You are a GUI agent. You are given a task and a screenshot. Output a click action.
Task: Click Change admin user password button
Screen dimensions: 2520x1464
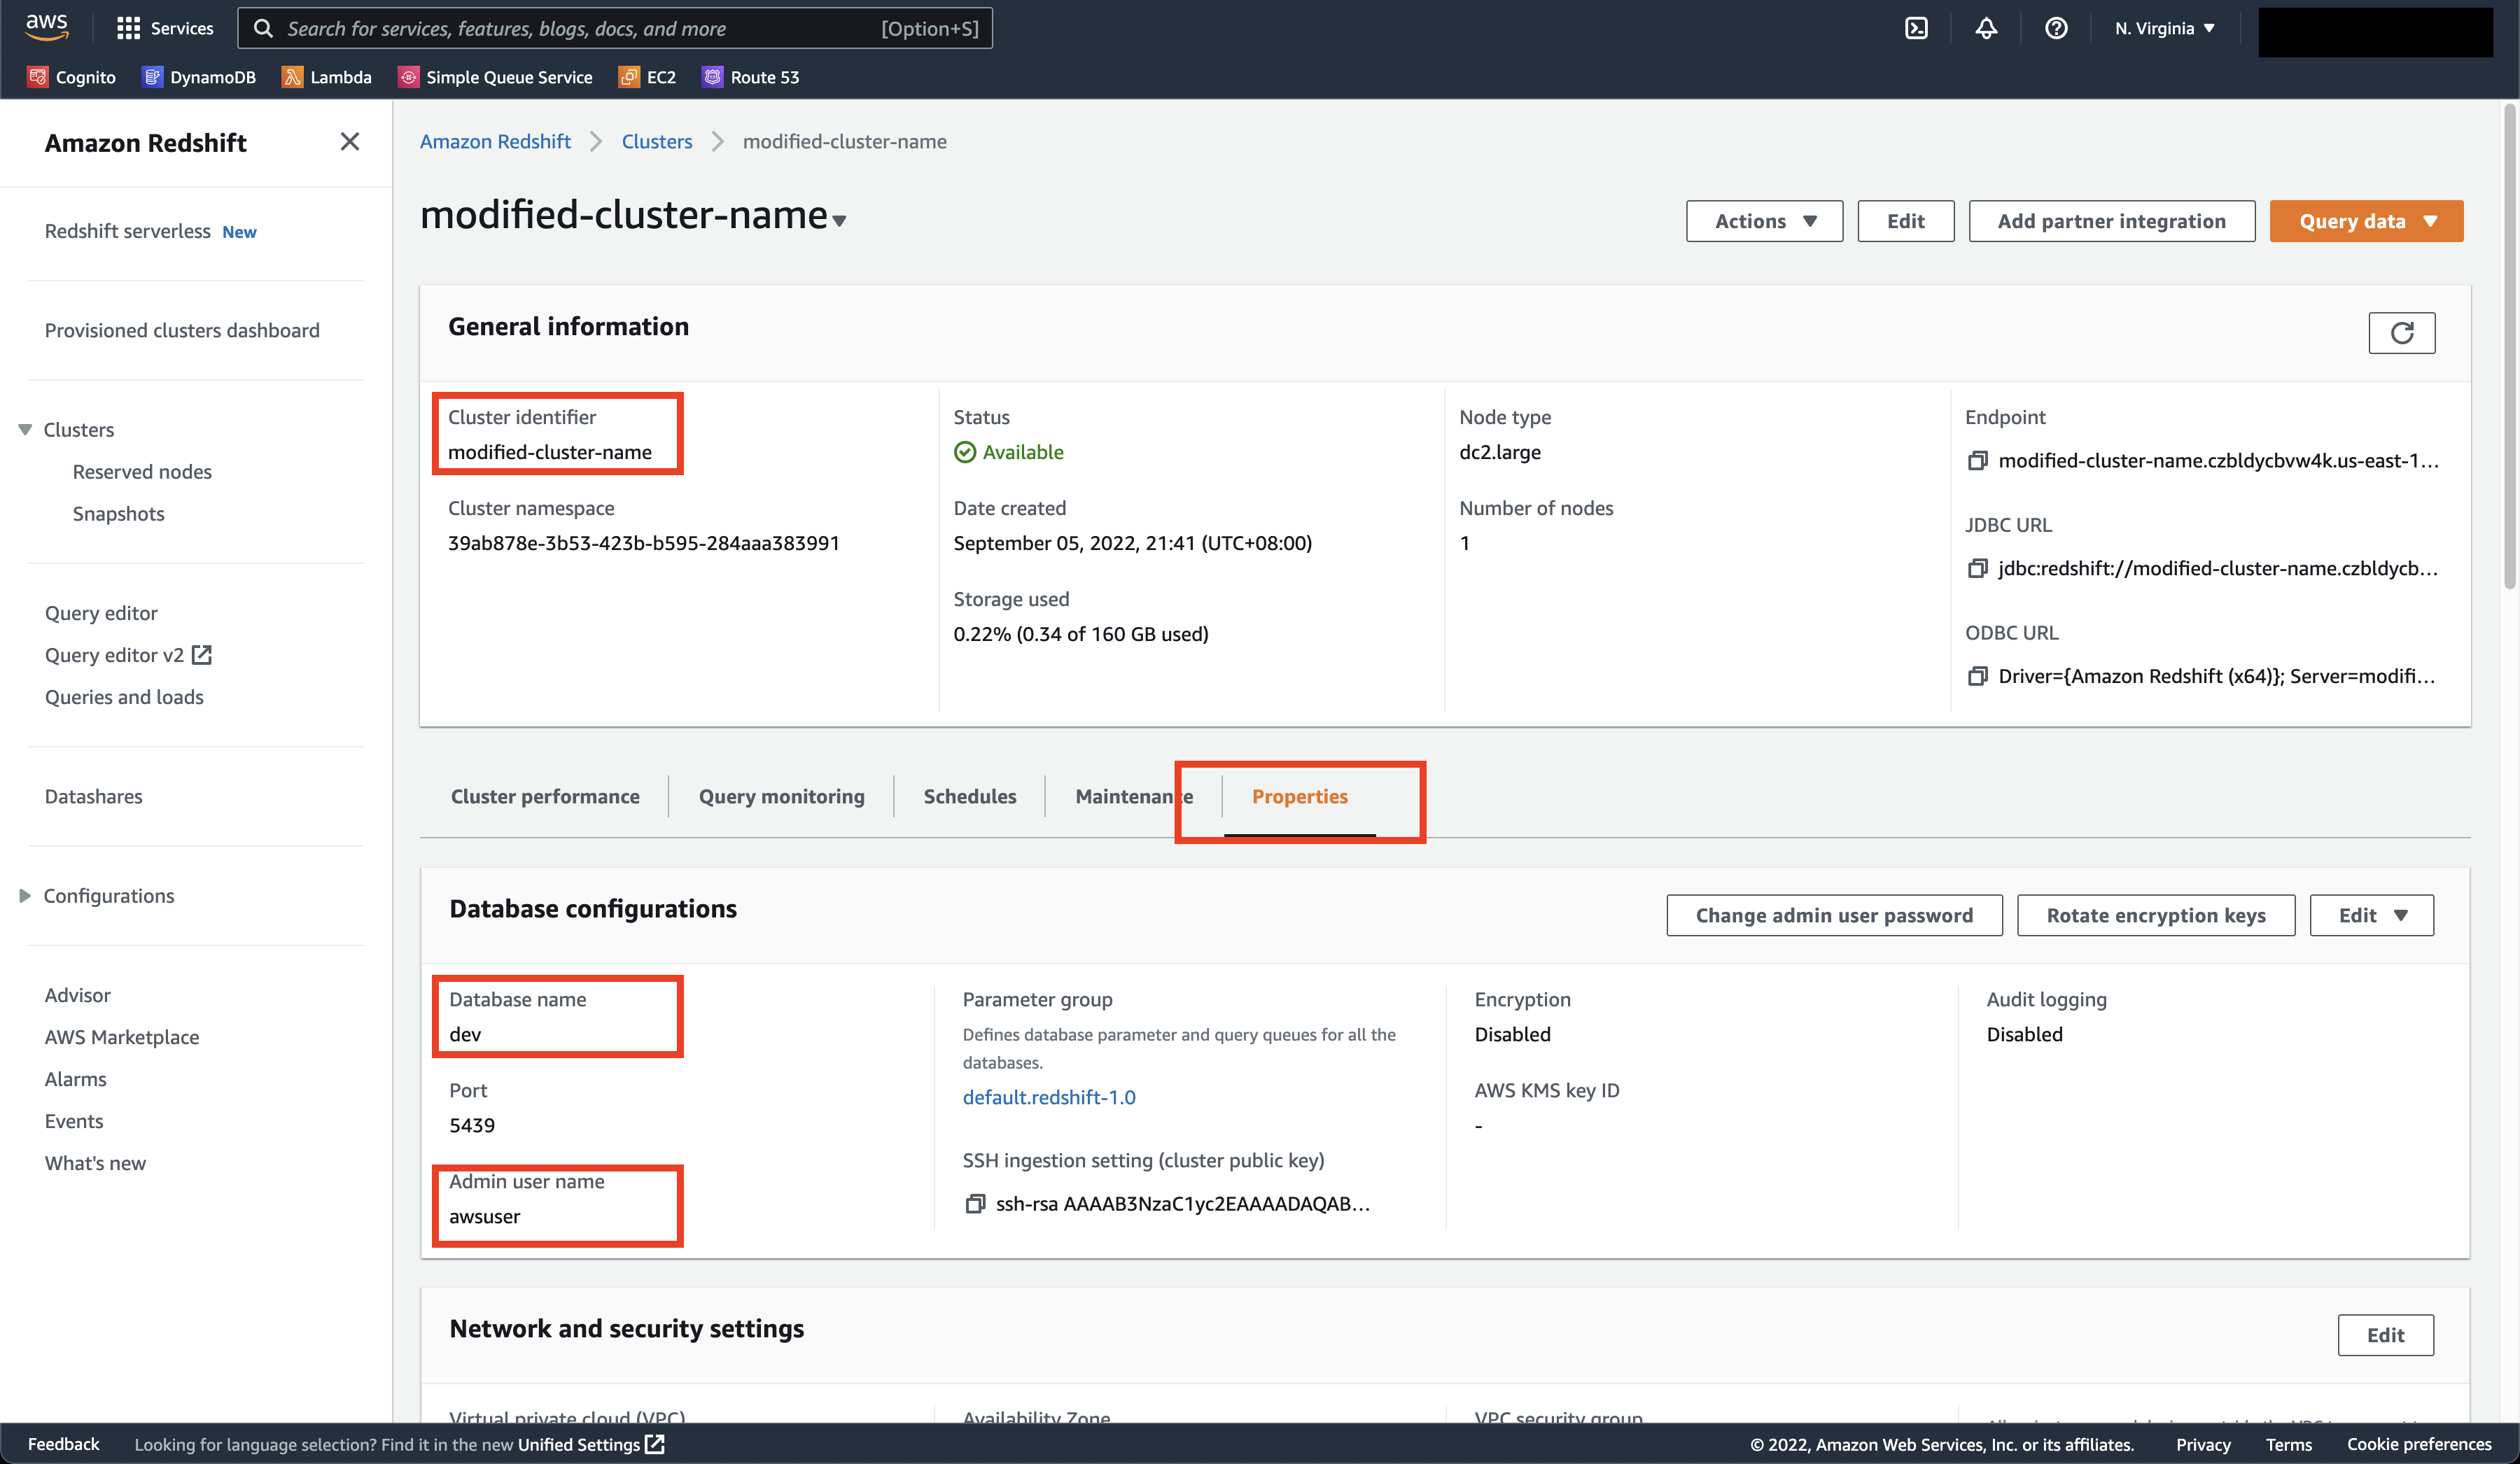point(1834,915)
